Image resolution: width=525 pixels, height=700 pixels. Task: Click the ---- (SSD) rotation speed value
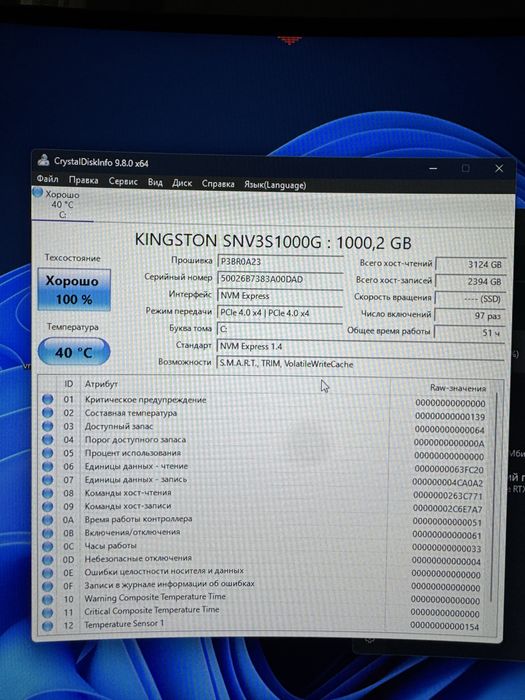[471, 299]
